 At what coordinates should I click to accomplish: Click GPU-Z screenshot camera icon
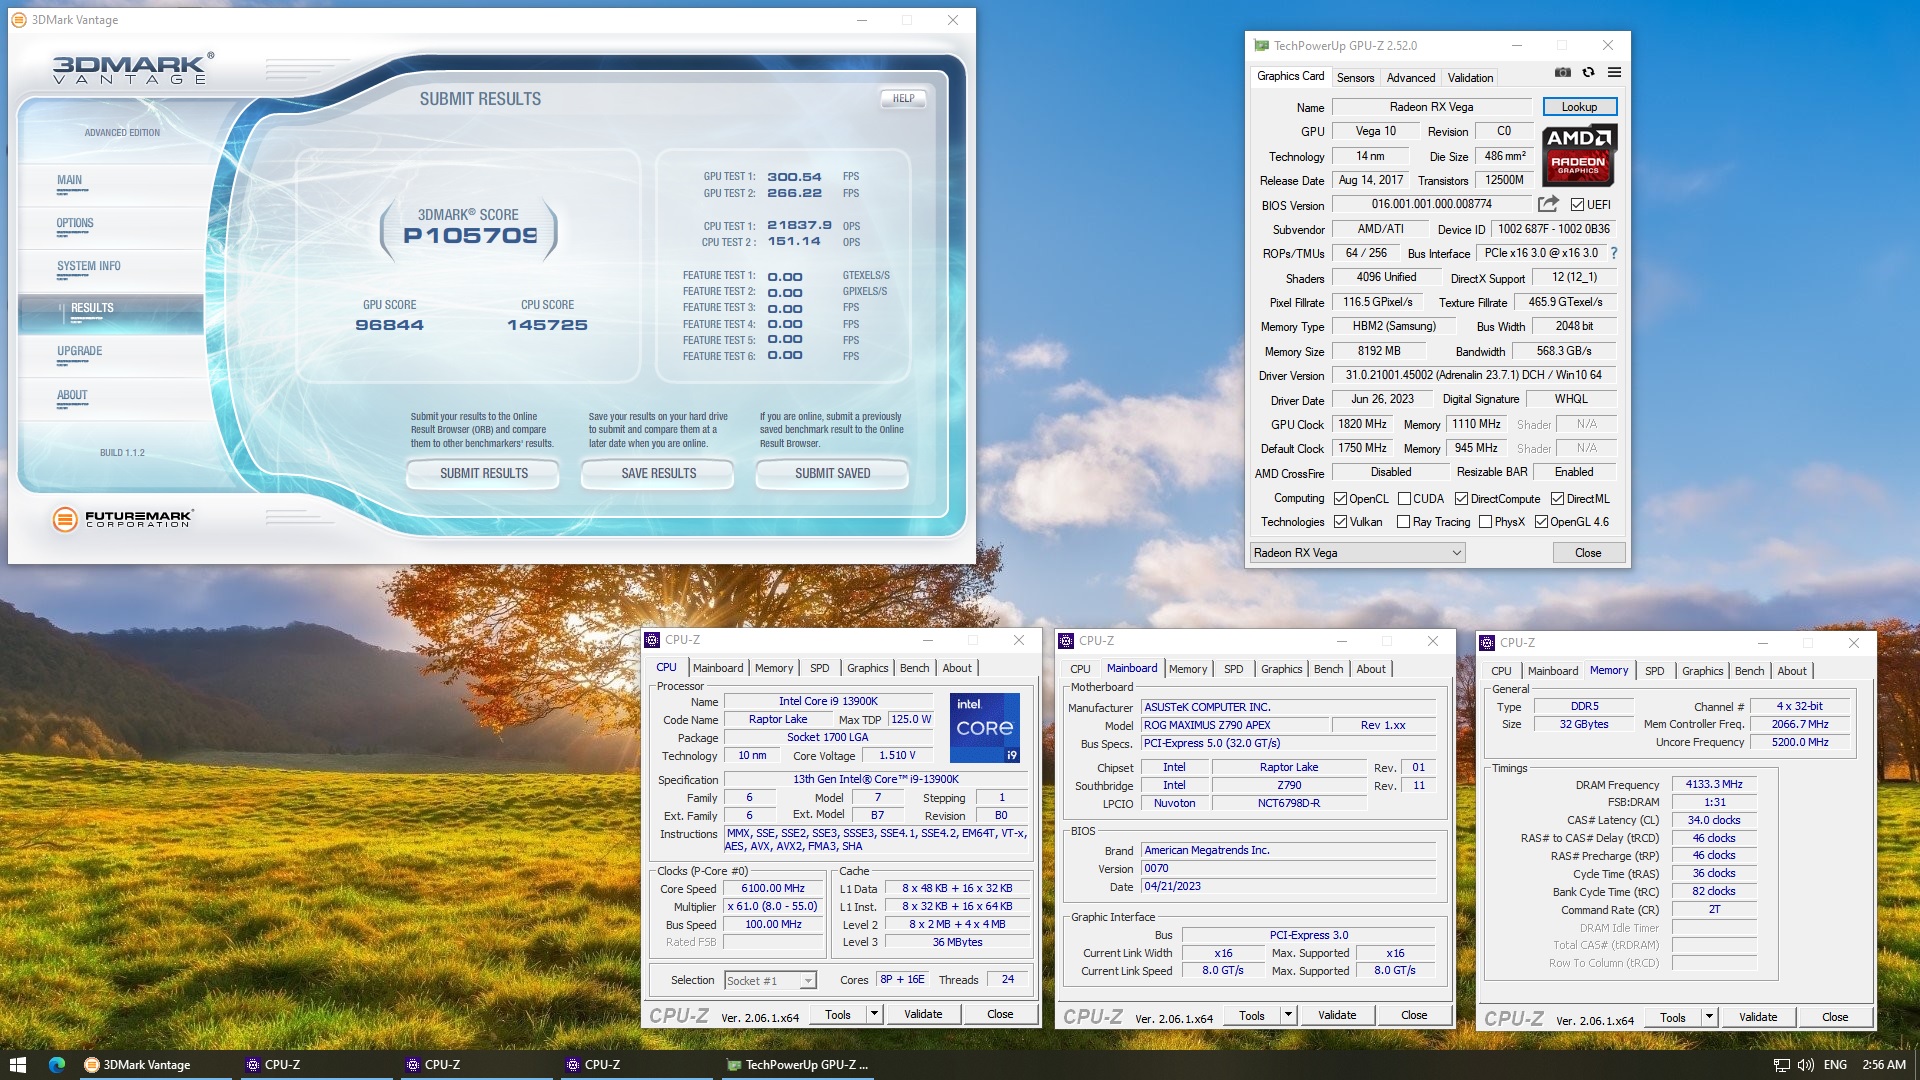pyautogui.click(x=1562, y=72)
